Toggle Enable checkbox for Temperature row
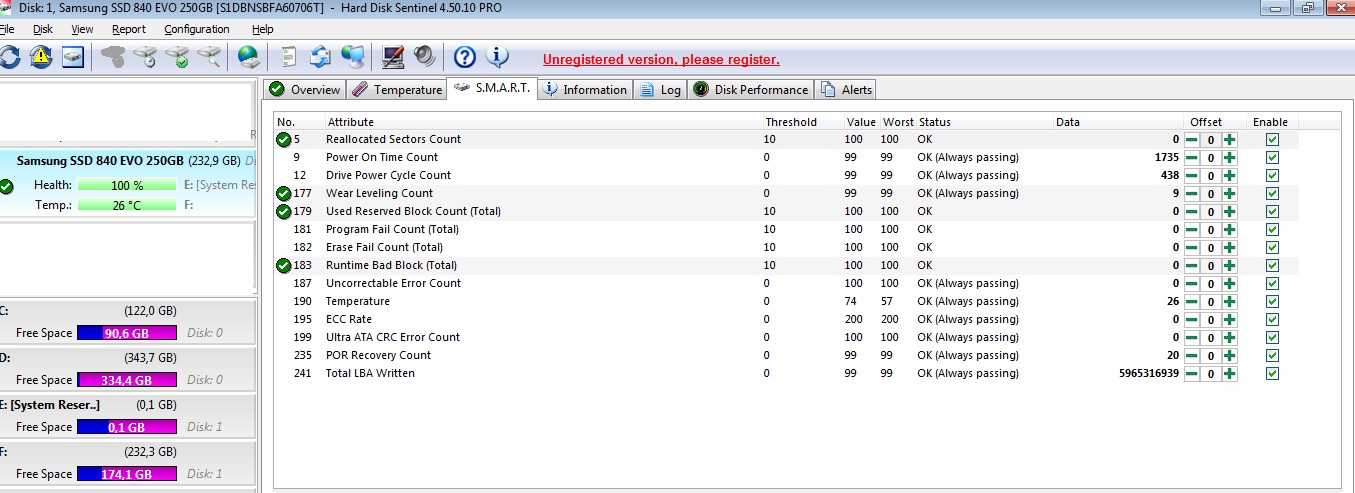The image size is (1355, 493). 1272,301
